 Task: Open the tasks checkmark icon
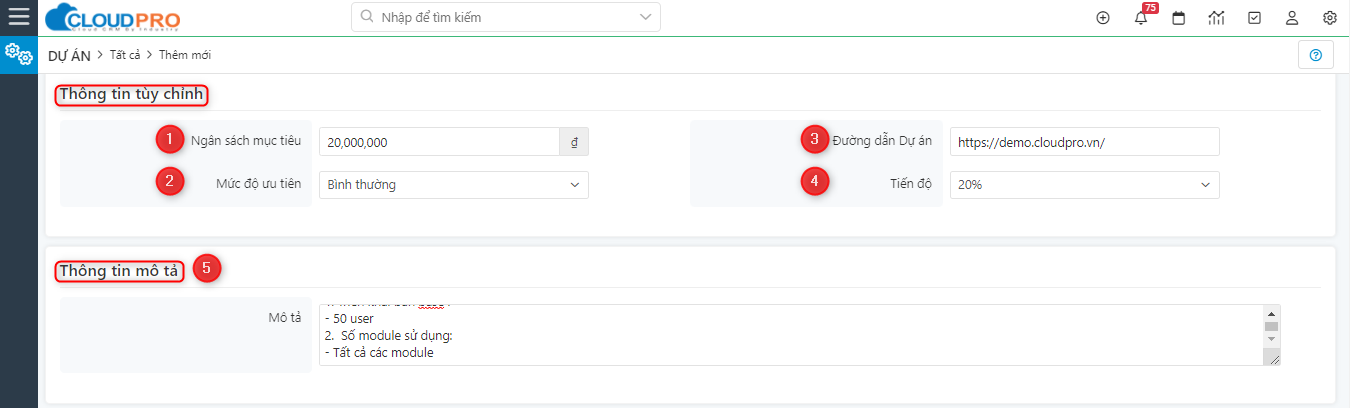tap(1254, 18)
